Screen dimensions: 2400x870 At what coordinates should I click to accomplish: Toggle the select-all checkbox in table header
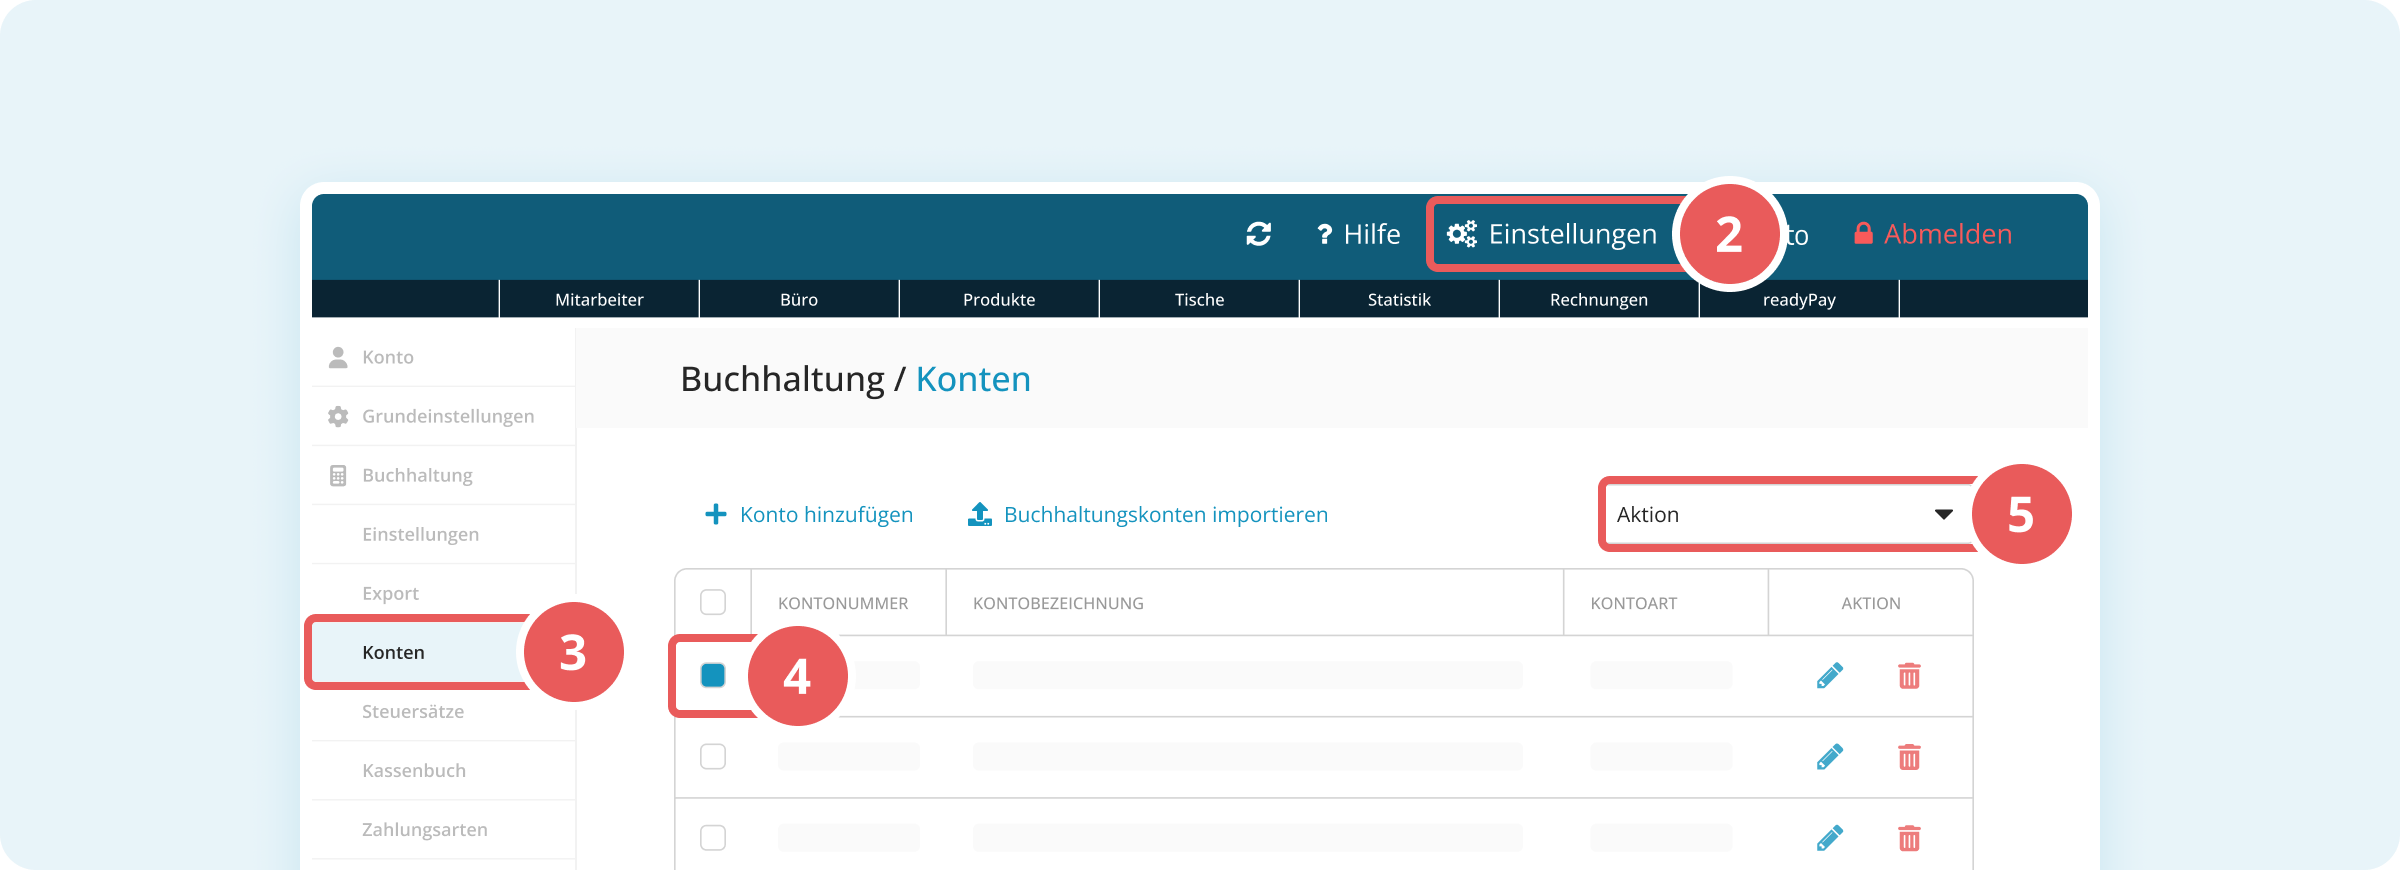(713, 602)
